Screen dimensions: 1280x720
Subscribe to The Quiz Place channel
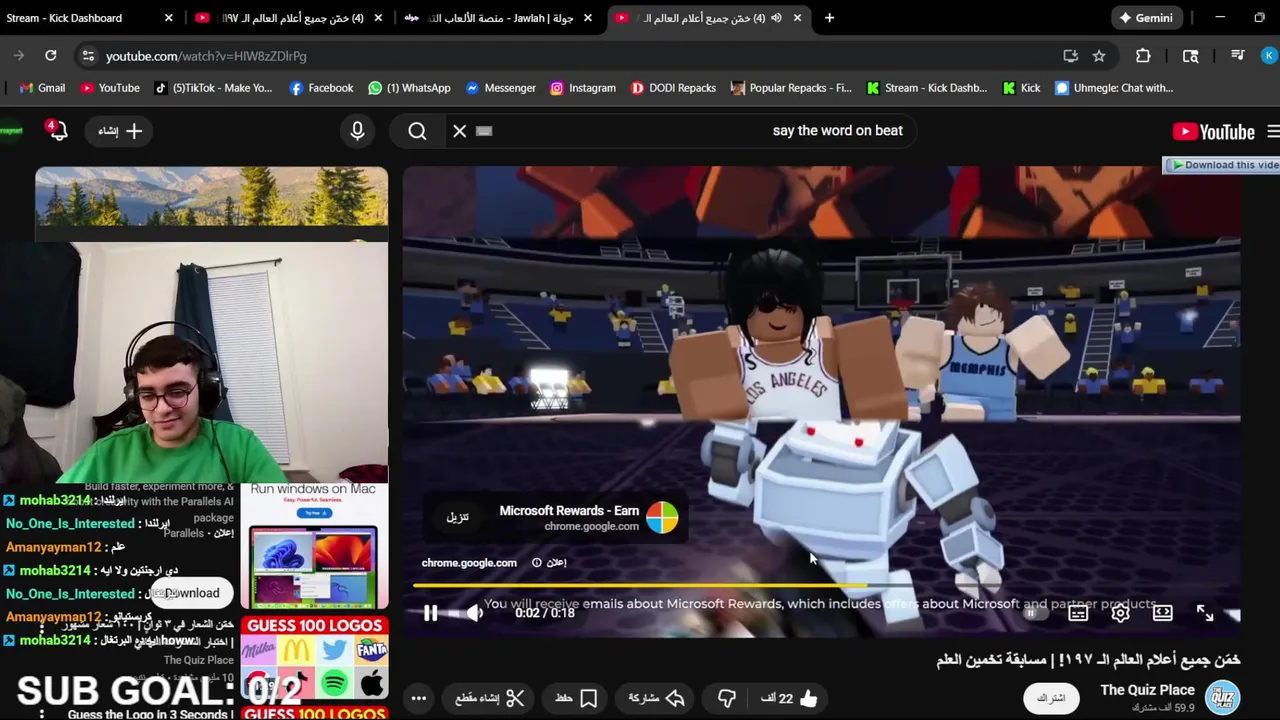point(1051,698)
